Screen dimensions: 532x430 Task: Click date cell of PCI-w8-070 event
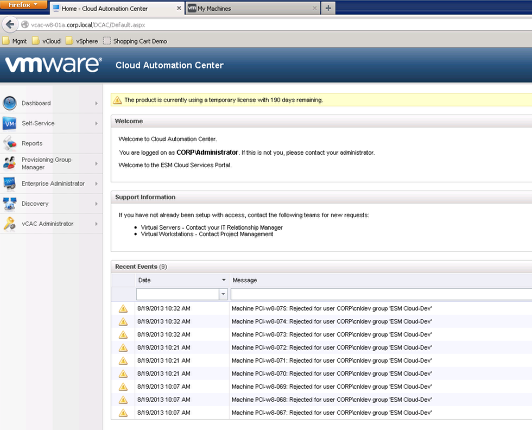pos(164,374)
